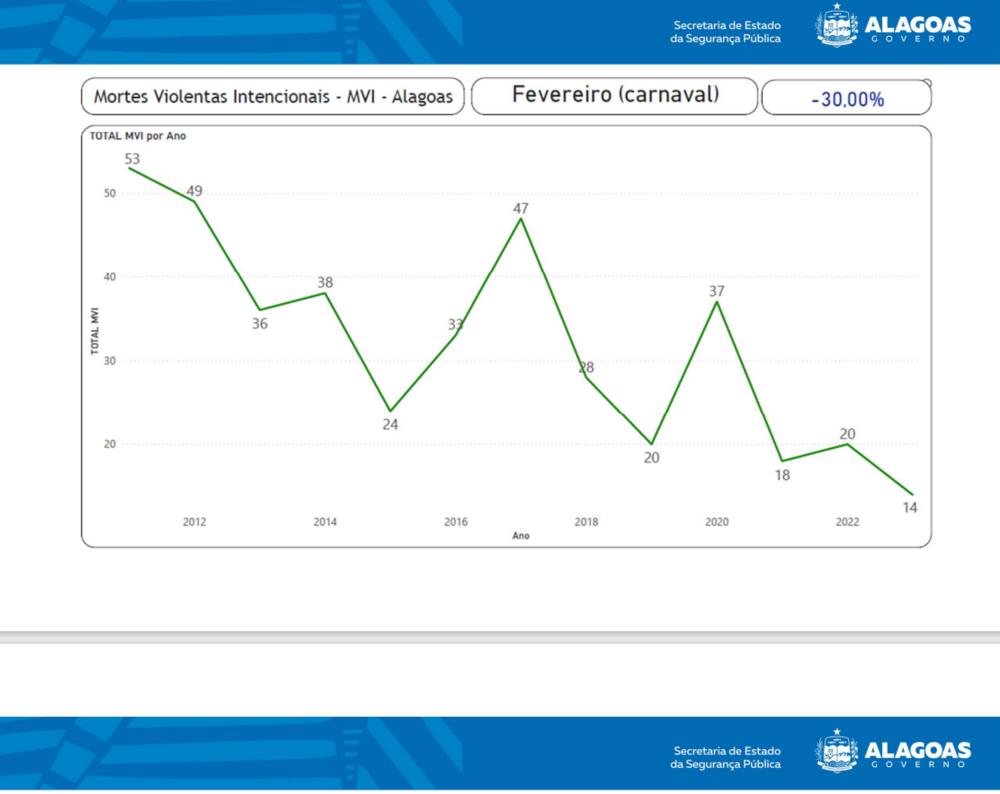1000x794 pixels.
Task: Click the ALAGOAS wordmark in the bottom footer
Action: click(917, 750)
